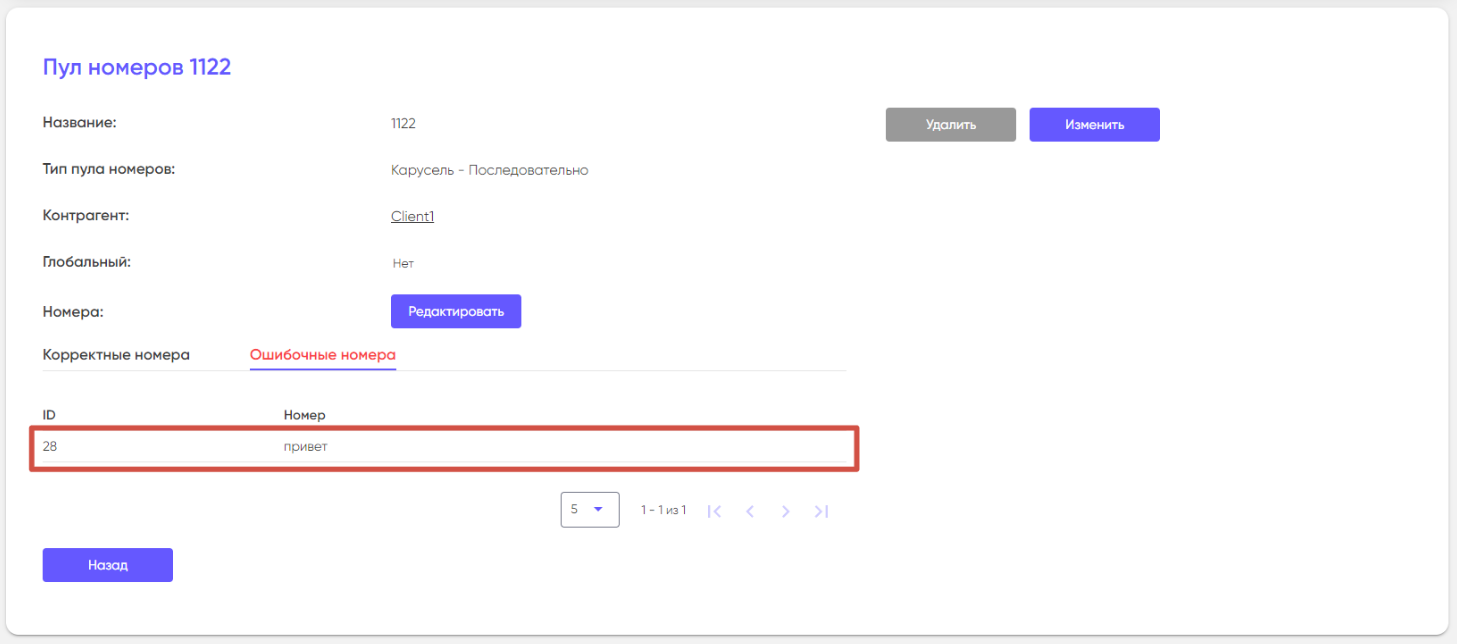This screenshot has height=644, width=1457.
Task: Select the Ошибочные номера tab
Action: [x=322, y=355]
